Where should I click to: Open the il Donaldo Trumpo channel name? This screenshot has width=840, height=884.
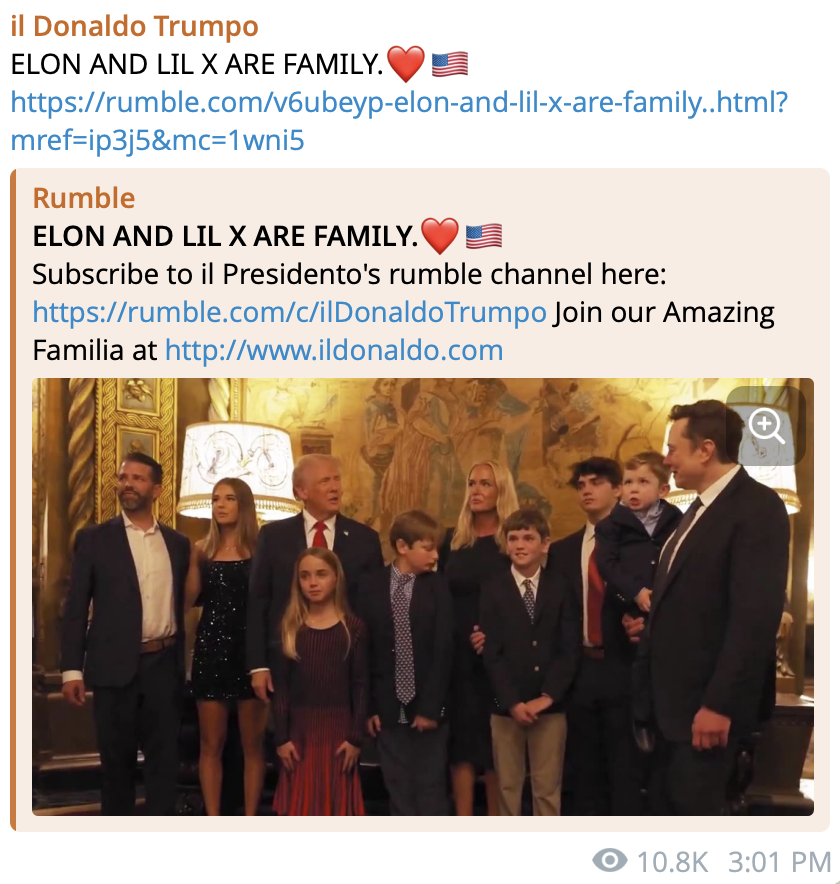(x=134, y=27)
